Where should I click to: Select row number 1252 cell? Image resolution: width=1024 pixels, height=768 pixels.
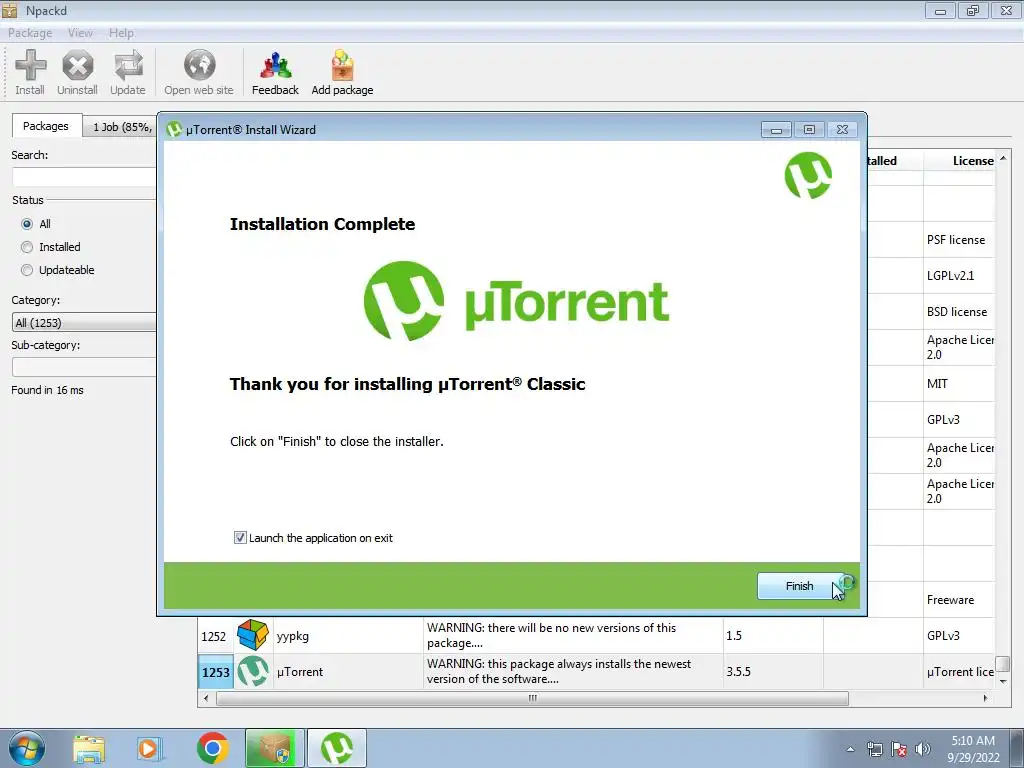tap(216, 636)
